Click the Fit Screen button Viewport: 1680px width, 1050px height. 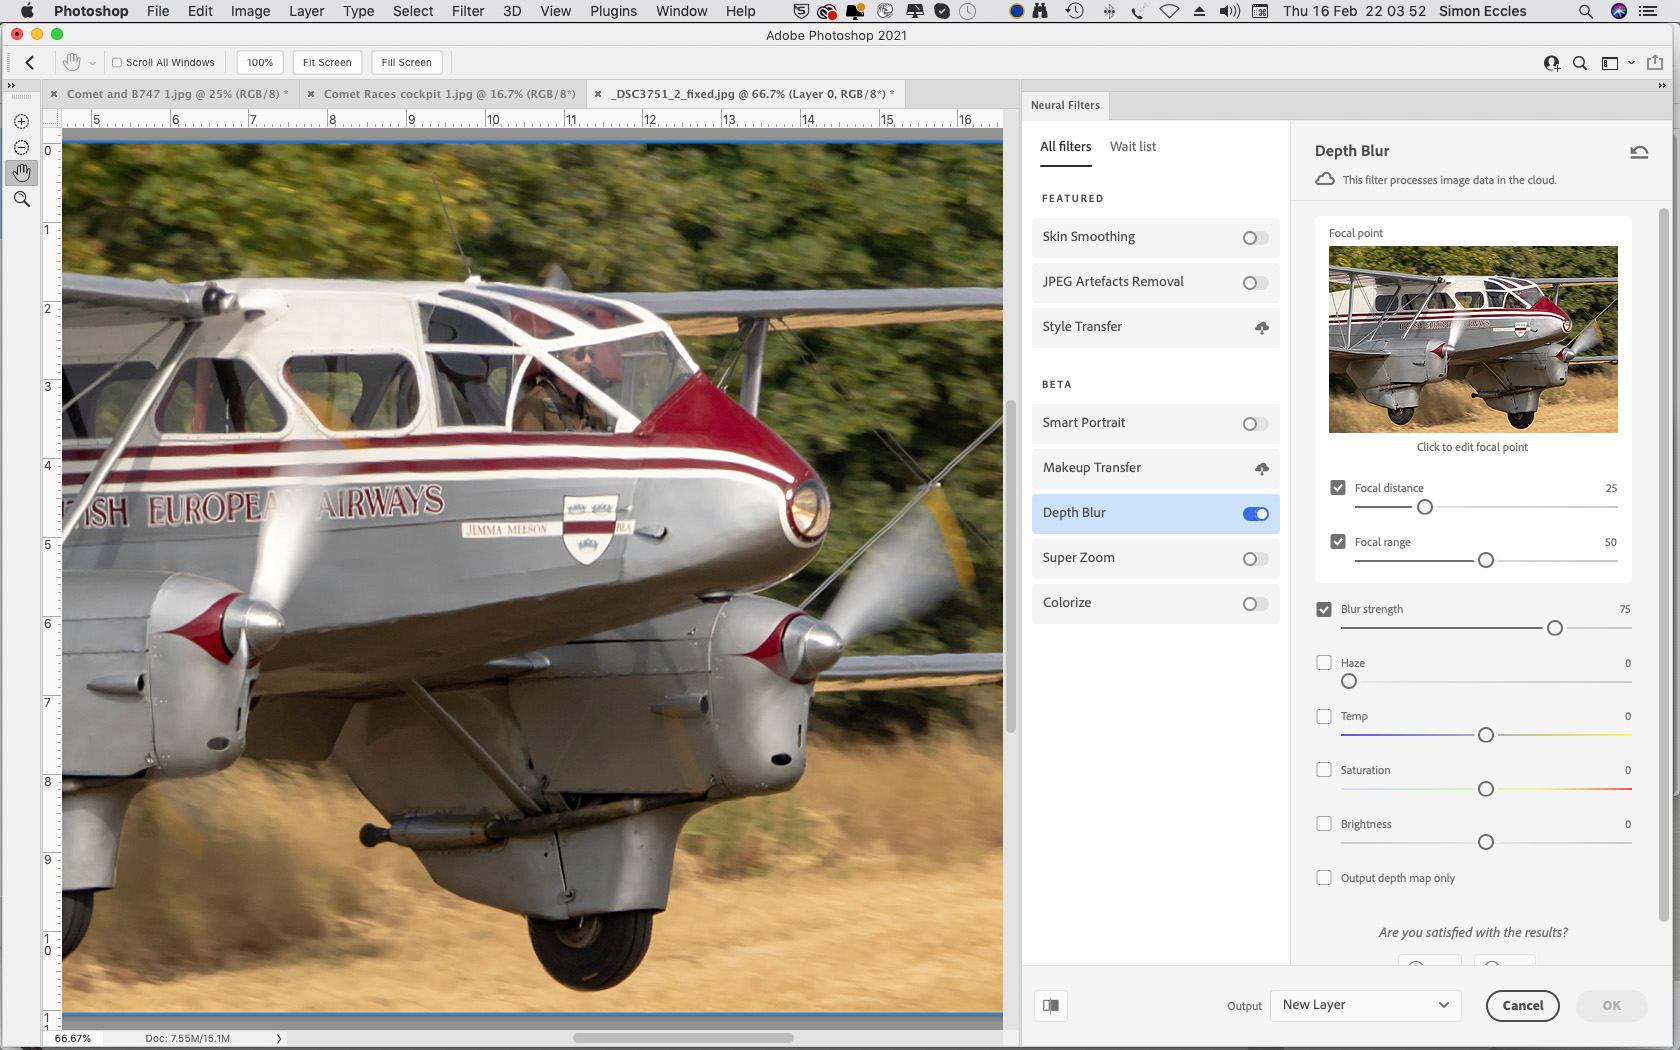(x=327, y=62)
